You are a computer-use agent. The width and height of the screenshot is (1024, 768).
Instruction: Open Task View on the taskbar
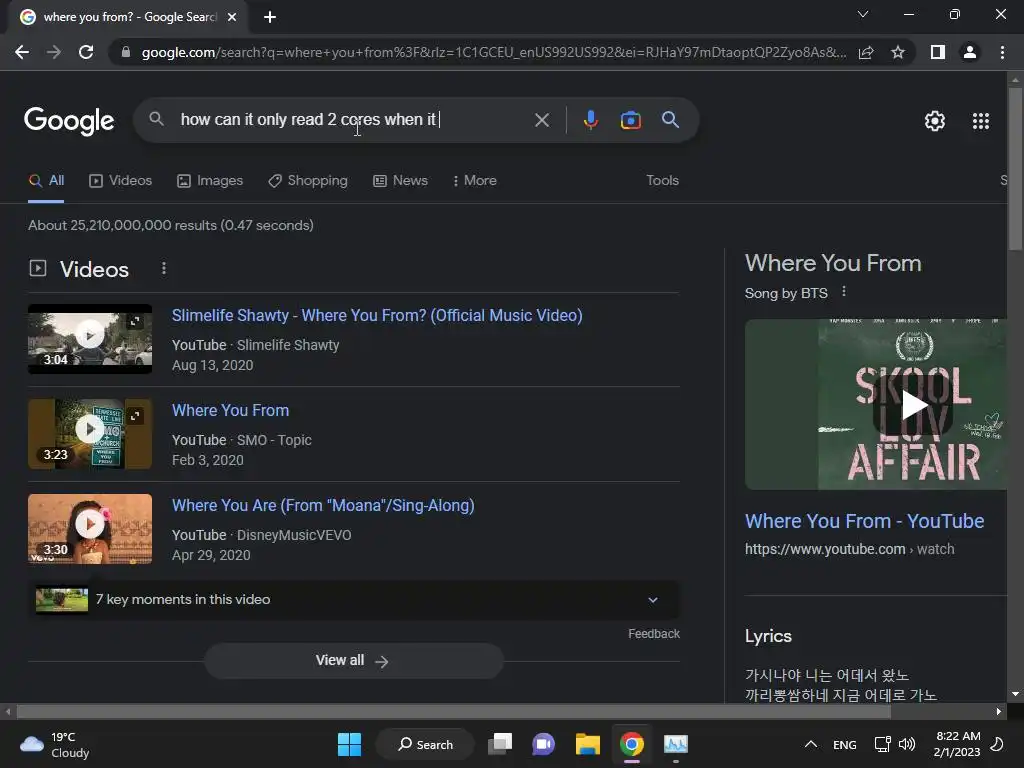click(500, 744)
